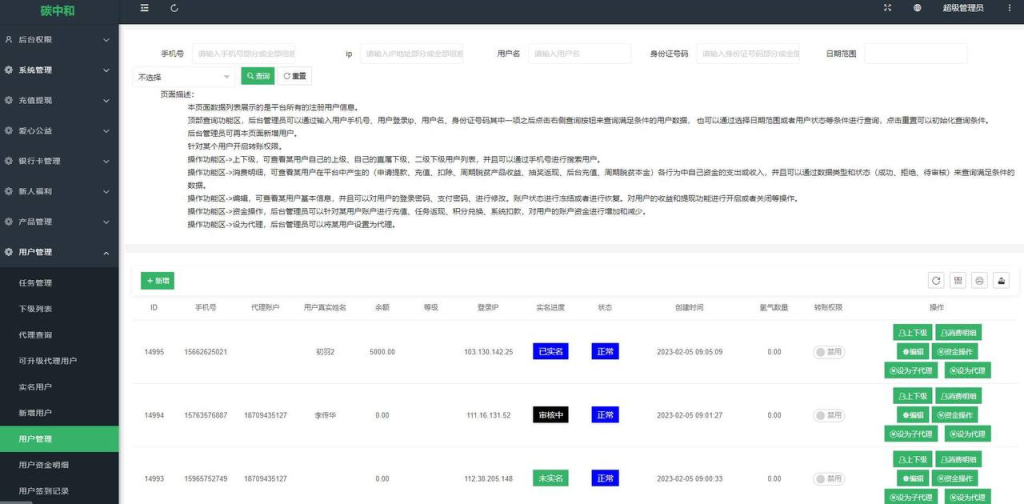
Task: Click the gear icon beside 新人福利
Action: tap(8, 191)
